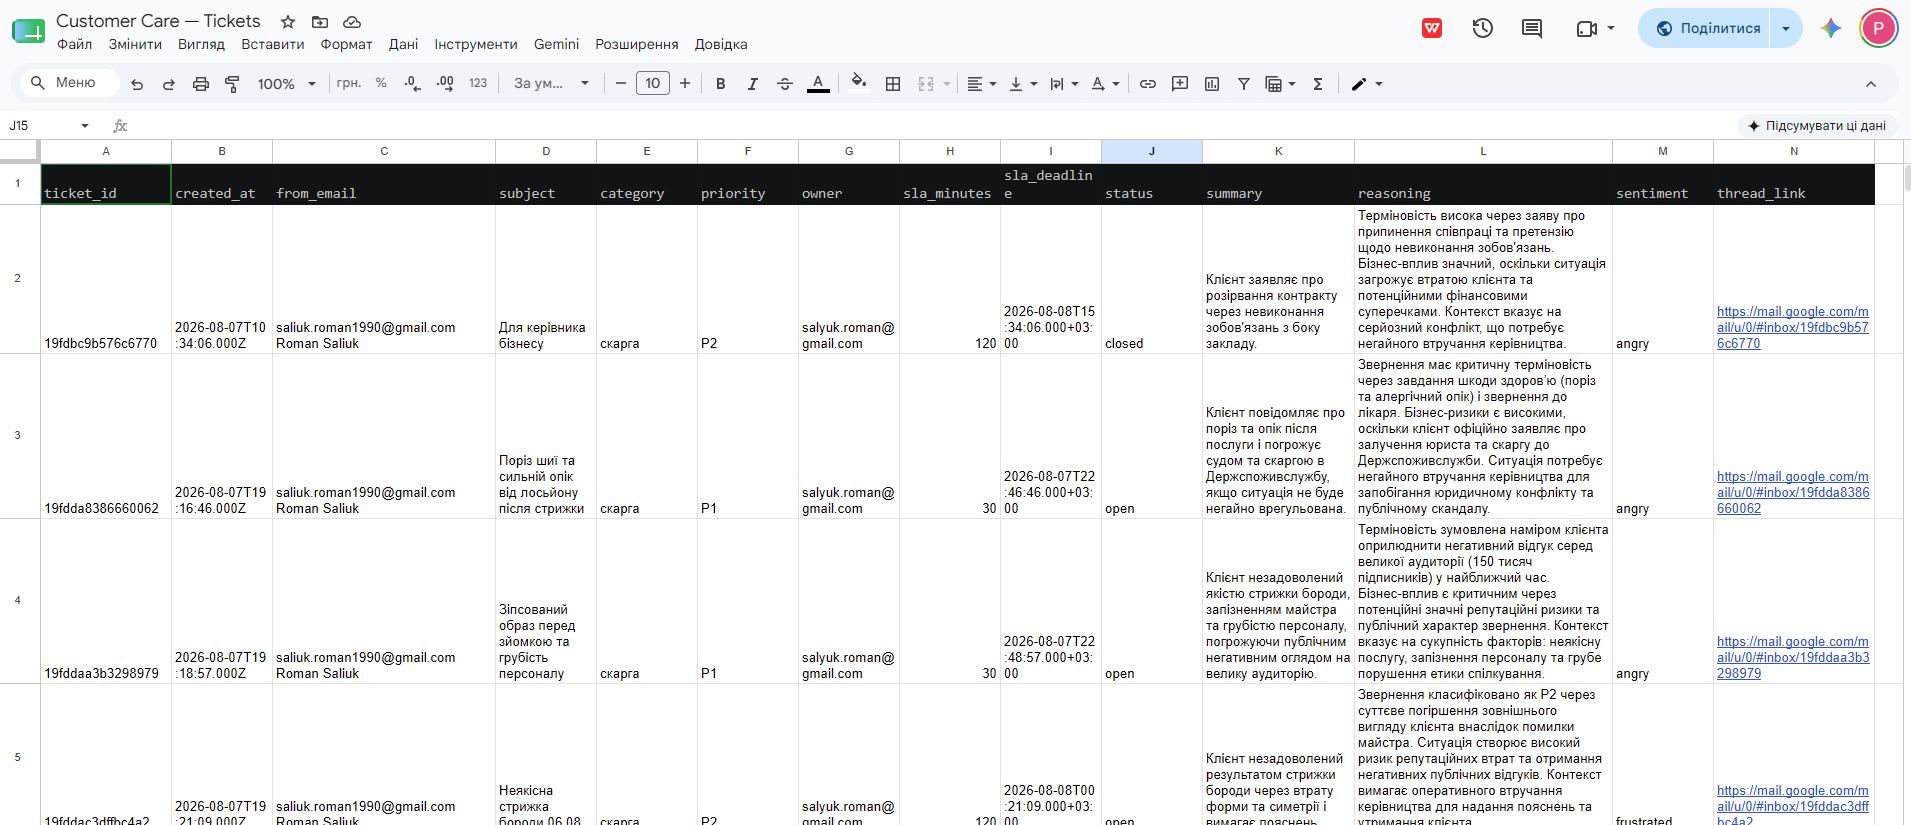1911x825 pixels.
Task: Collapse the toolbar with the chevron
Action: [1871, 84]
